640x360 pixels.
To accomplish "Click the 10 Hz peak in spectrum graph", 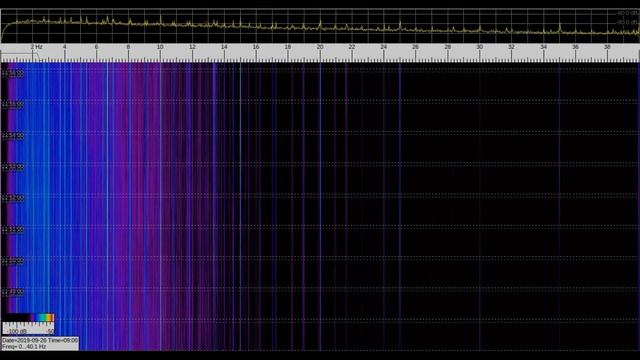I will click(160, 20).
